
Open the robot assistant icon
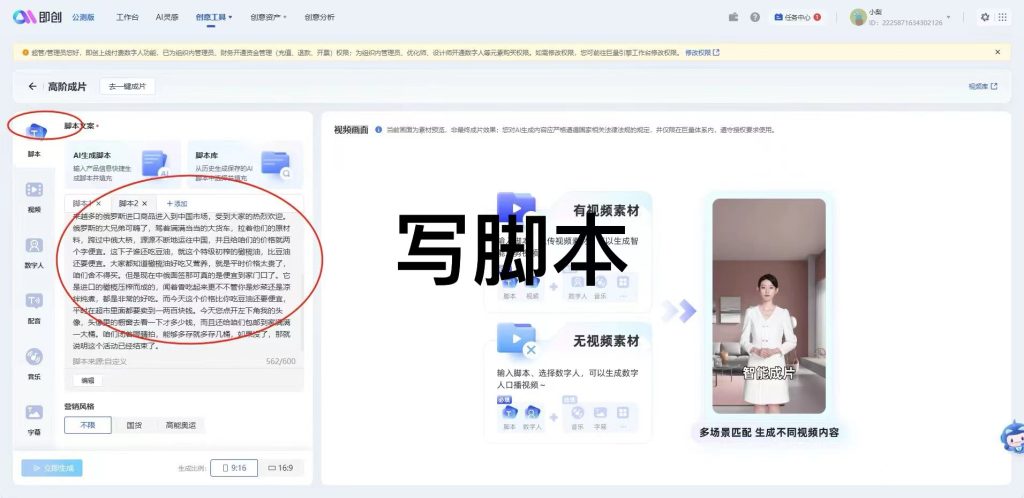tap(1012, 437)
